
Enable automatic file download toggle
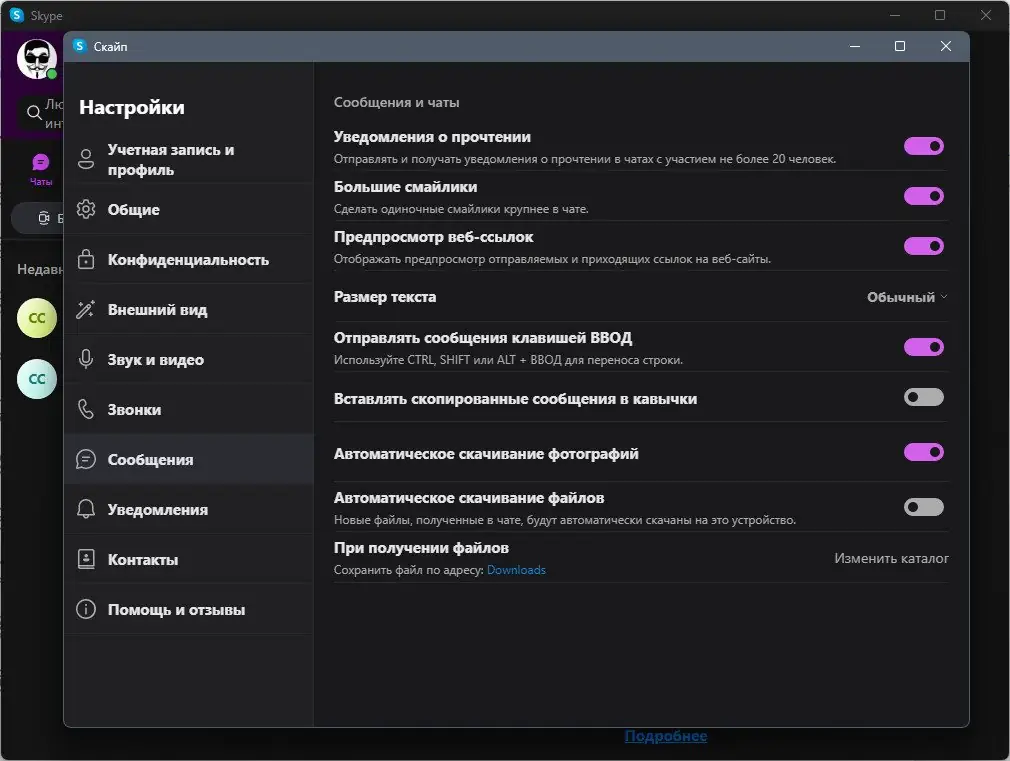tap(923, 507)
